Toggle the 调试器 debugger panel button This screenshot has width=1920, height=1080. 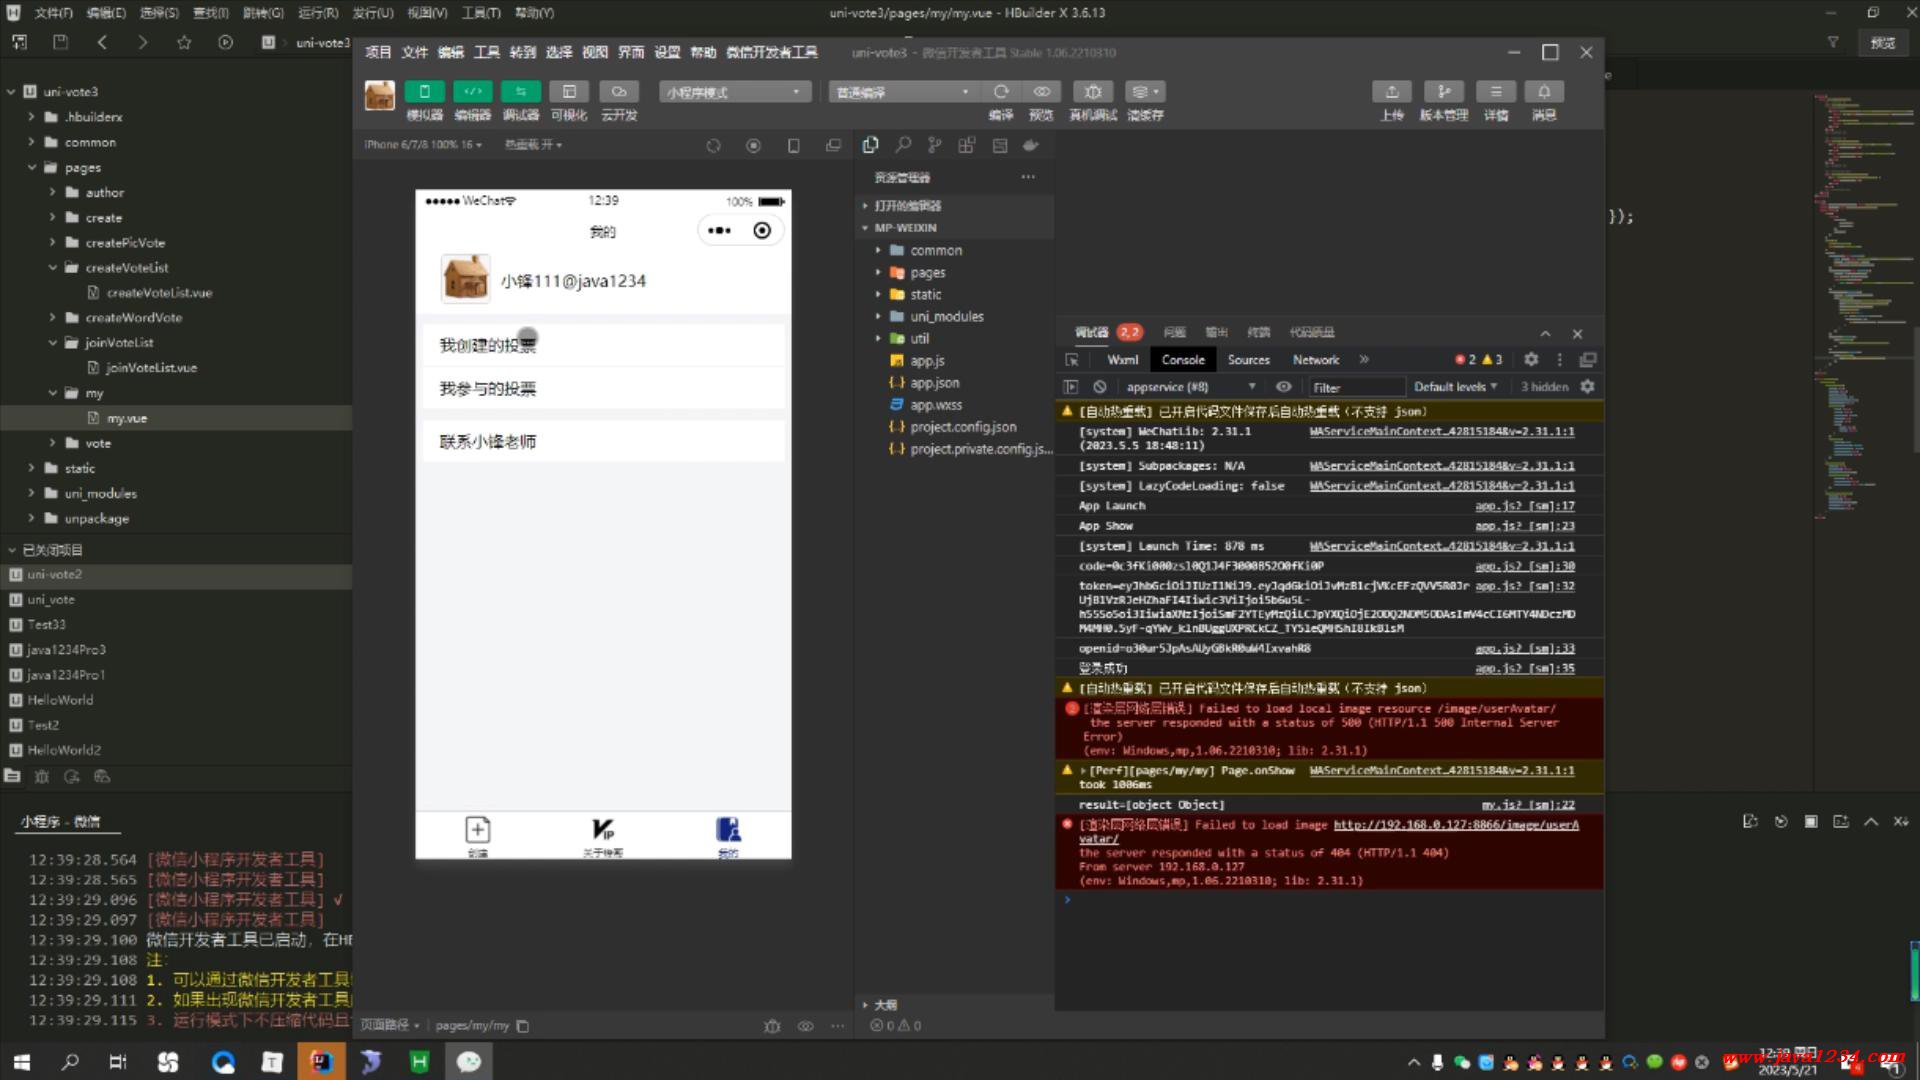coord(520,92)
